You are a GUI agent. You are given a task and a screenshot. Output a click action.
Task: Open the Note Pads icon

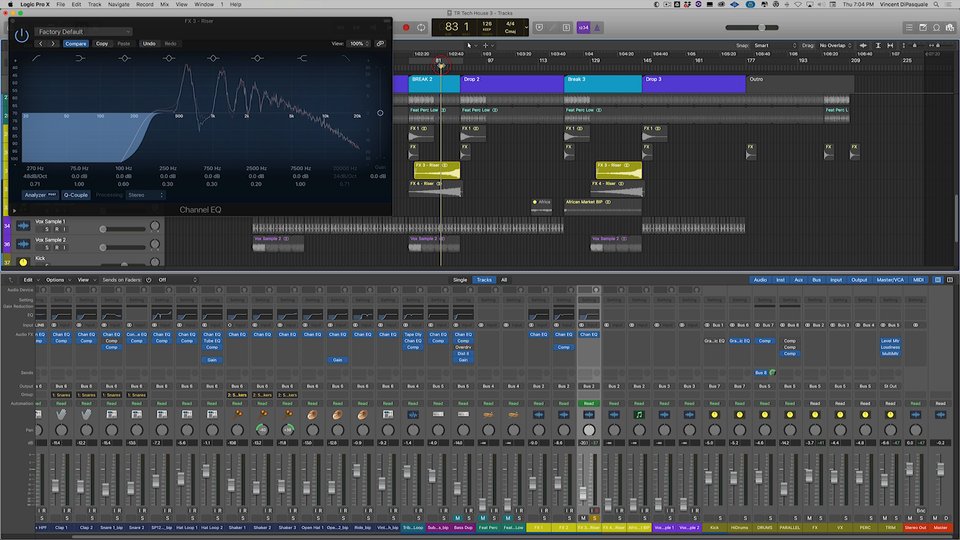pos(923,28)
